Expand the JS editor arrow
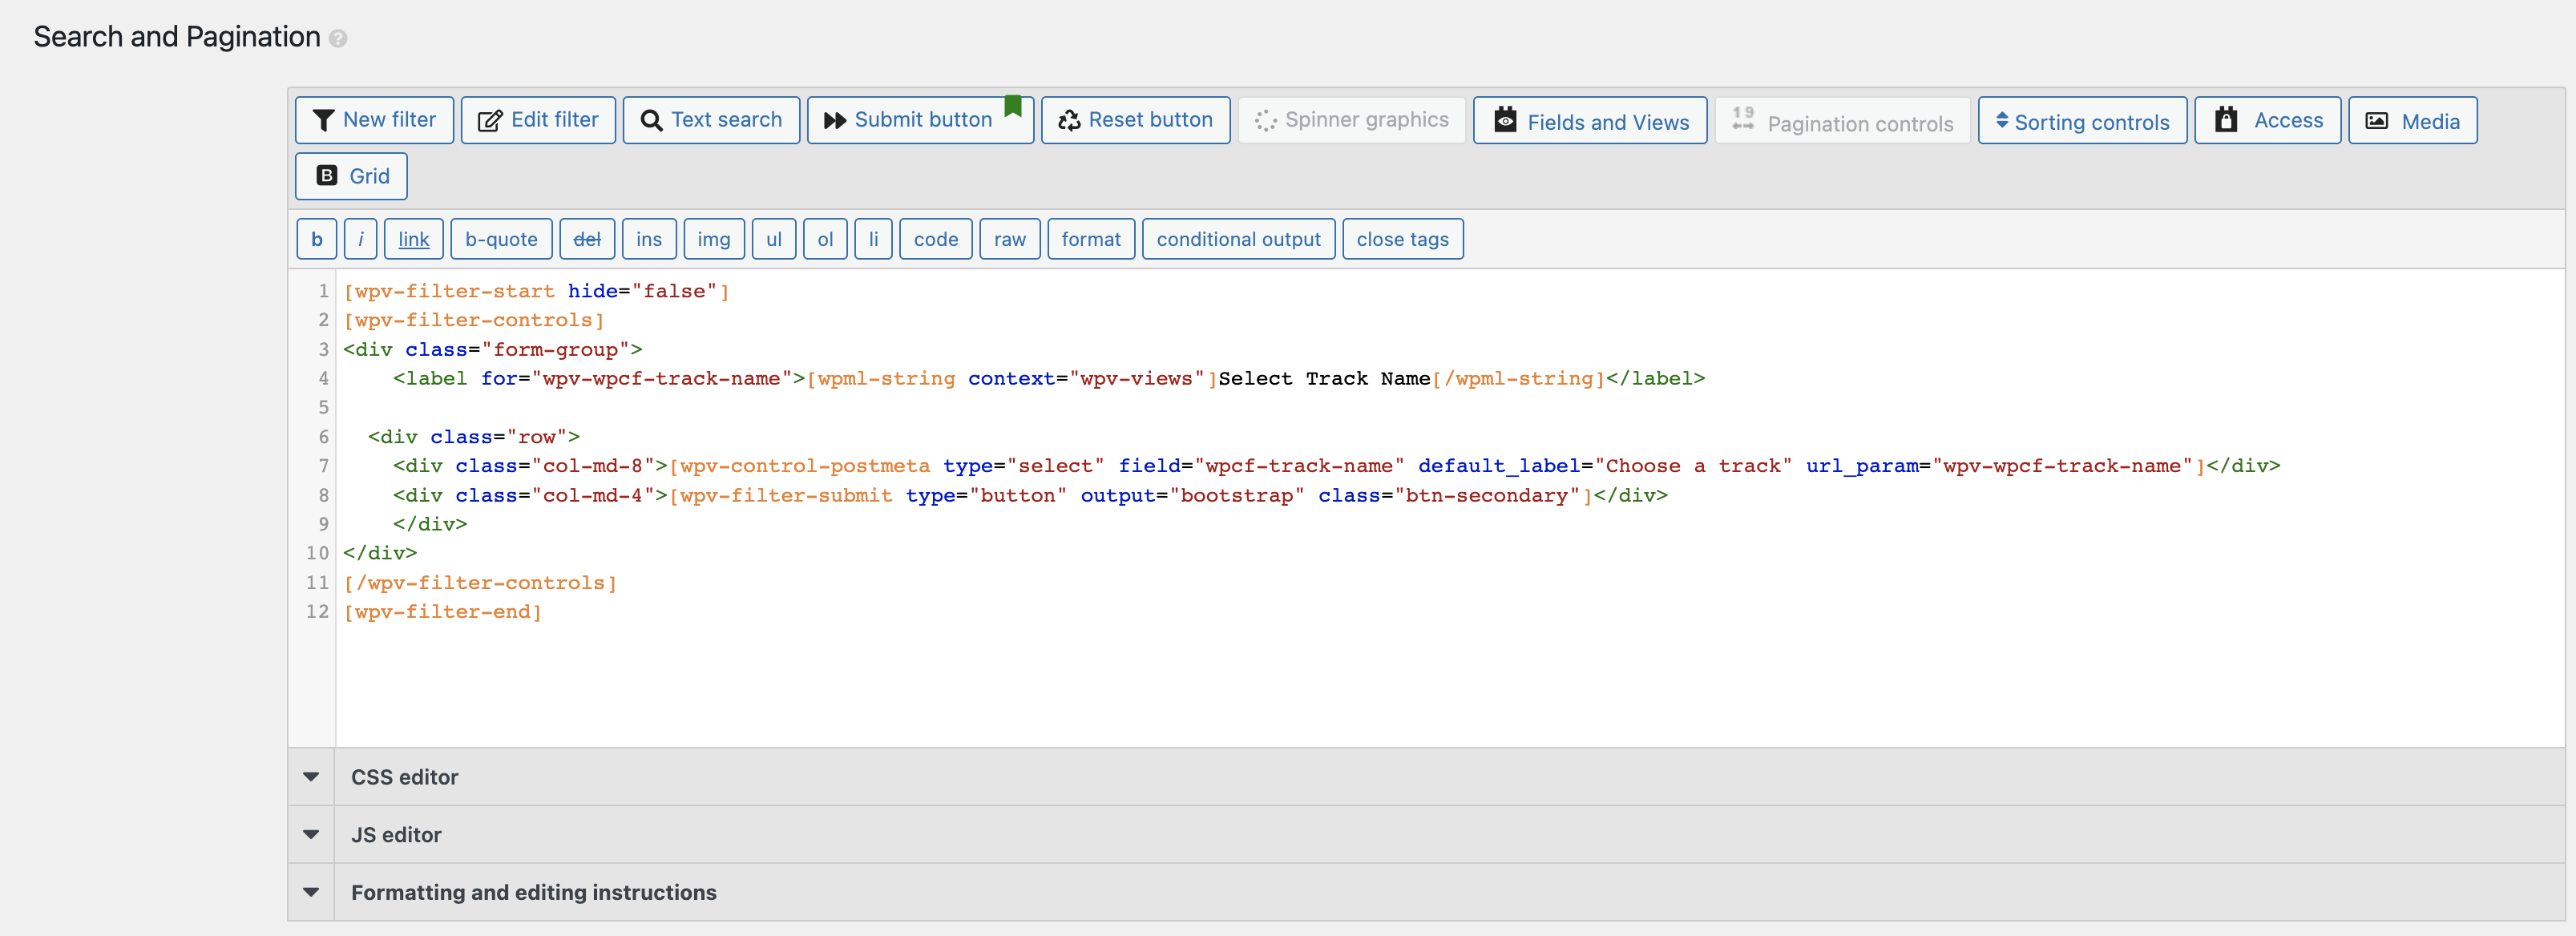 [311, 835]
